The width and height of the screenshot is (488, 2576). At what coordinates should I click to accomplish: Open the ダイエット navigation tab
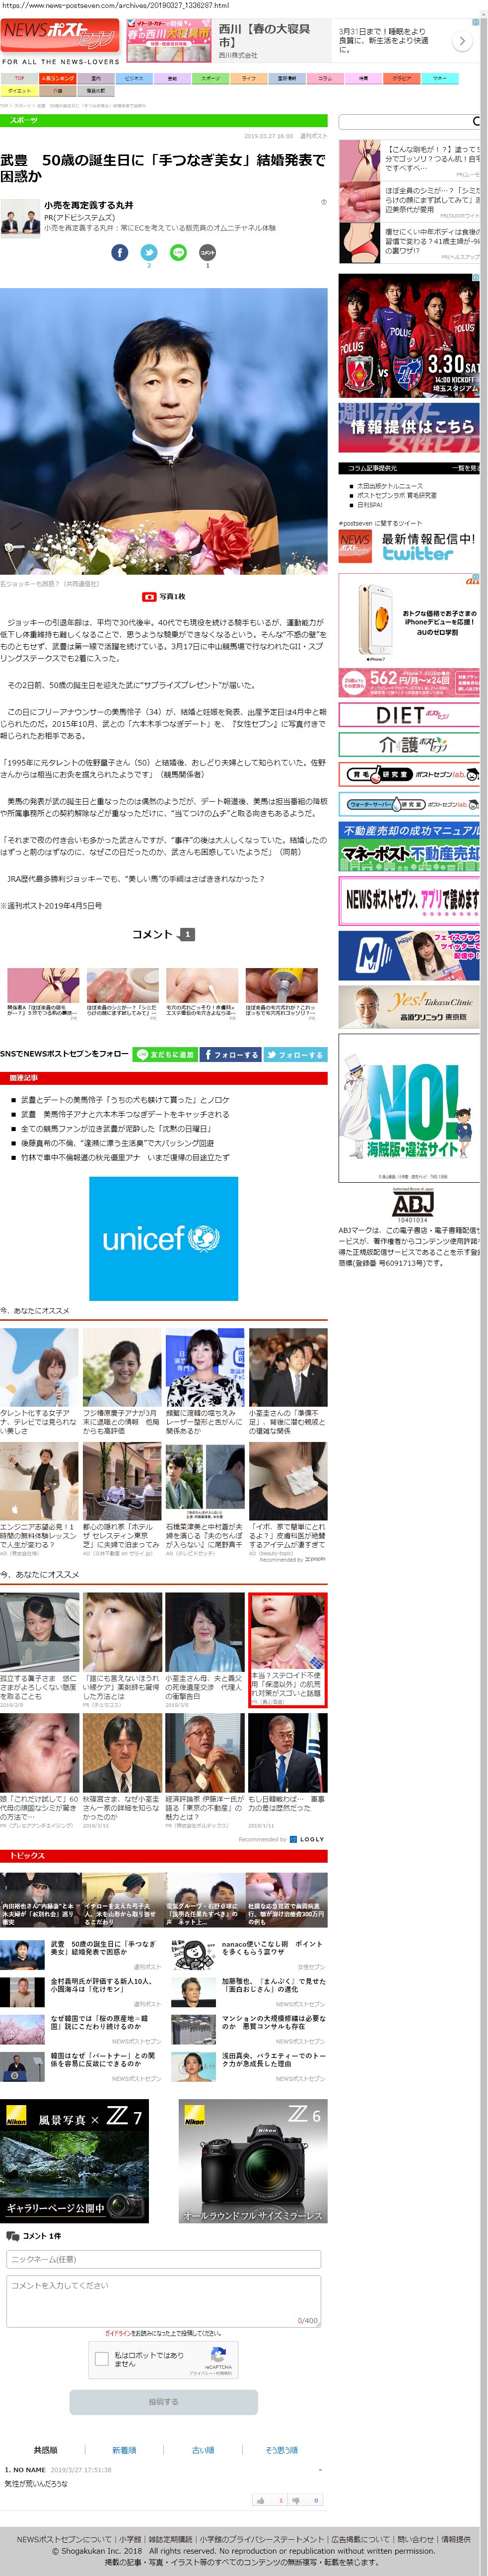pyautogui.click(x=19, y=90)
